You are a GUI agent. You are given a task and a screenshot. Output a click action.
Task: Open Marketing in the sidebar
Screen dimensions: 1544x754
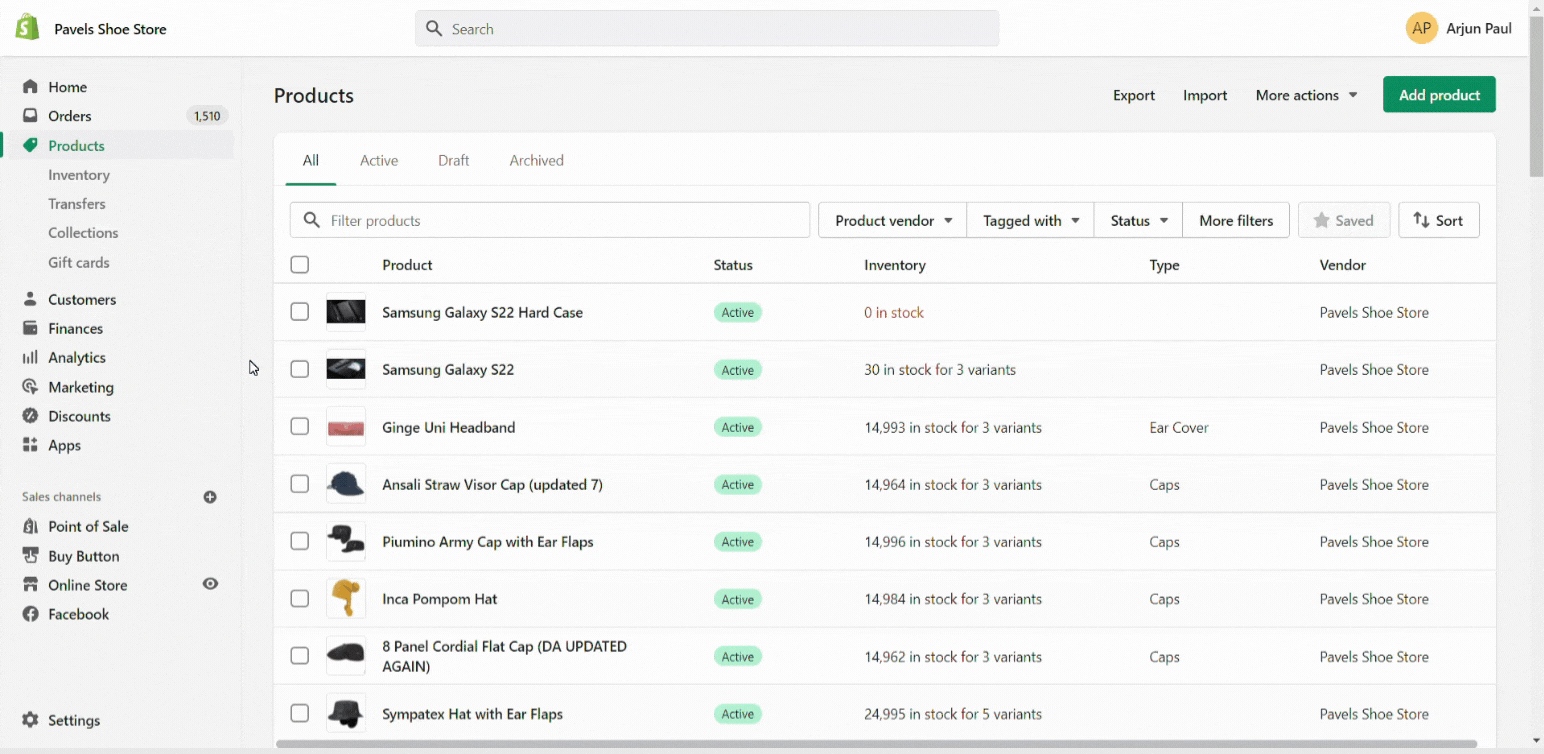80,387
